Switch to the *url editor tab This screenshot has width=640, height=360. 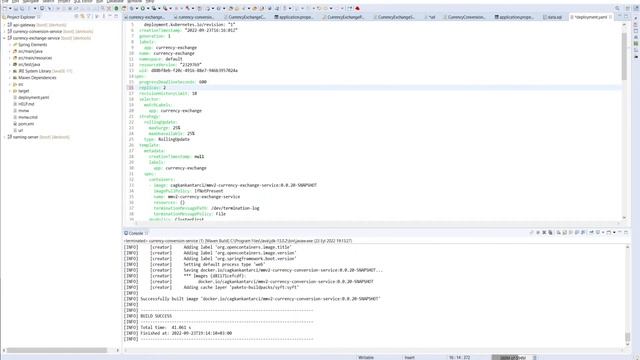[x=431, y=17]
